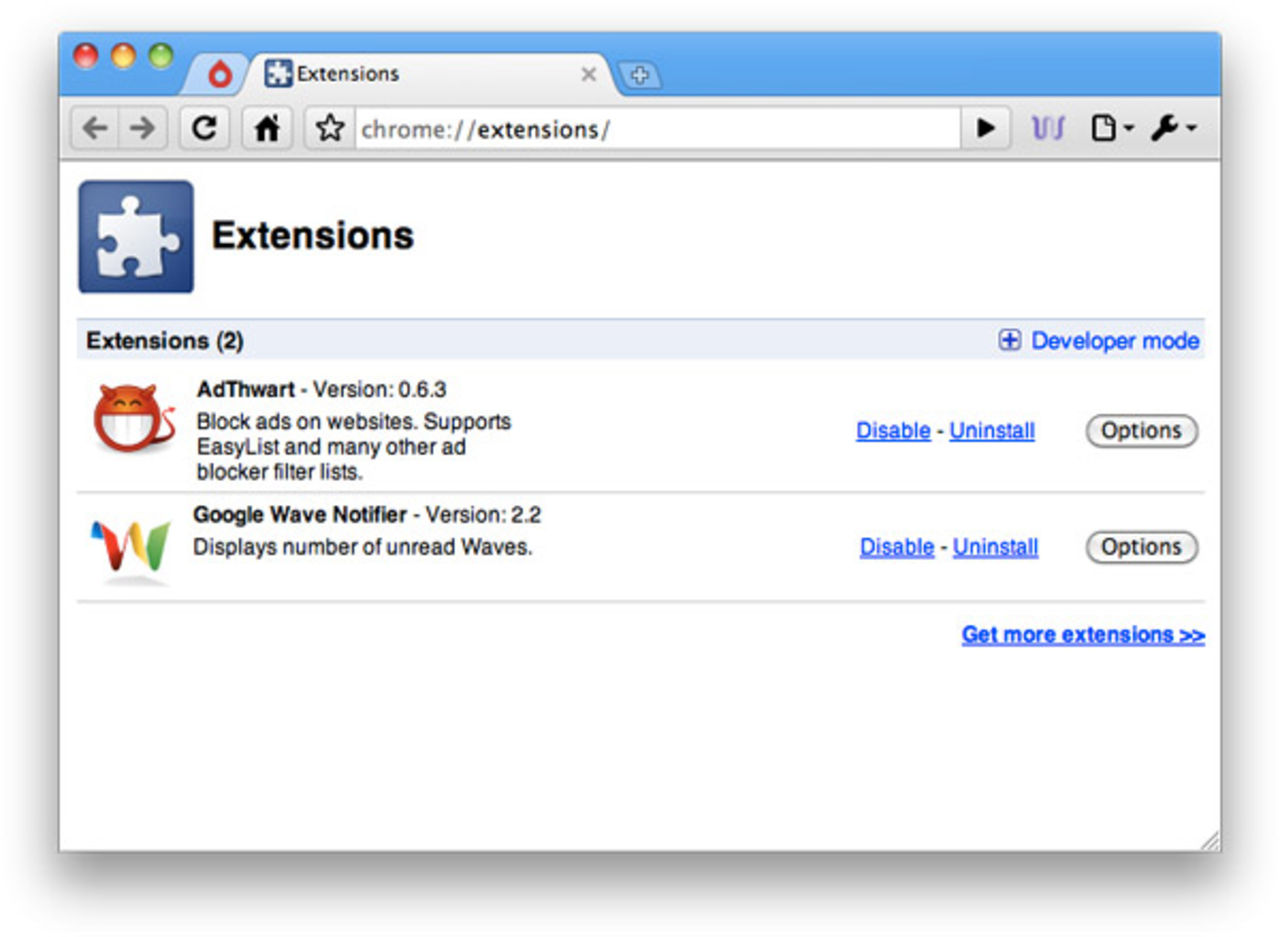Open the home page via home icon
The width and height of the screenshot is (1280, 937).
pyautogui.click(x=267, y=128)
